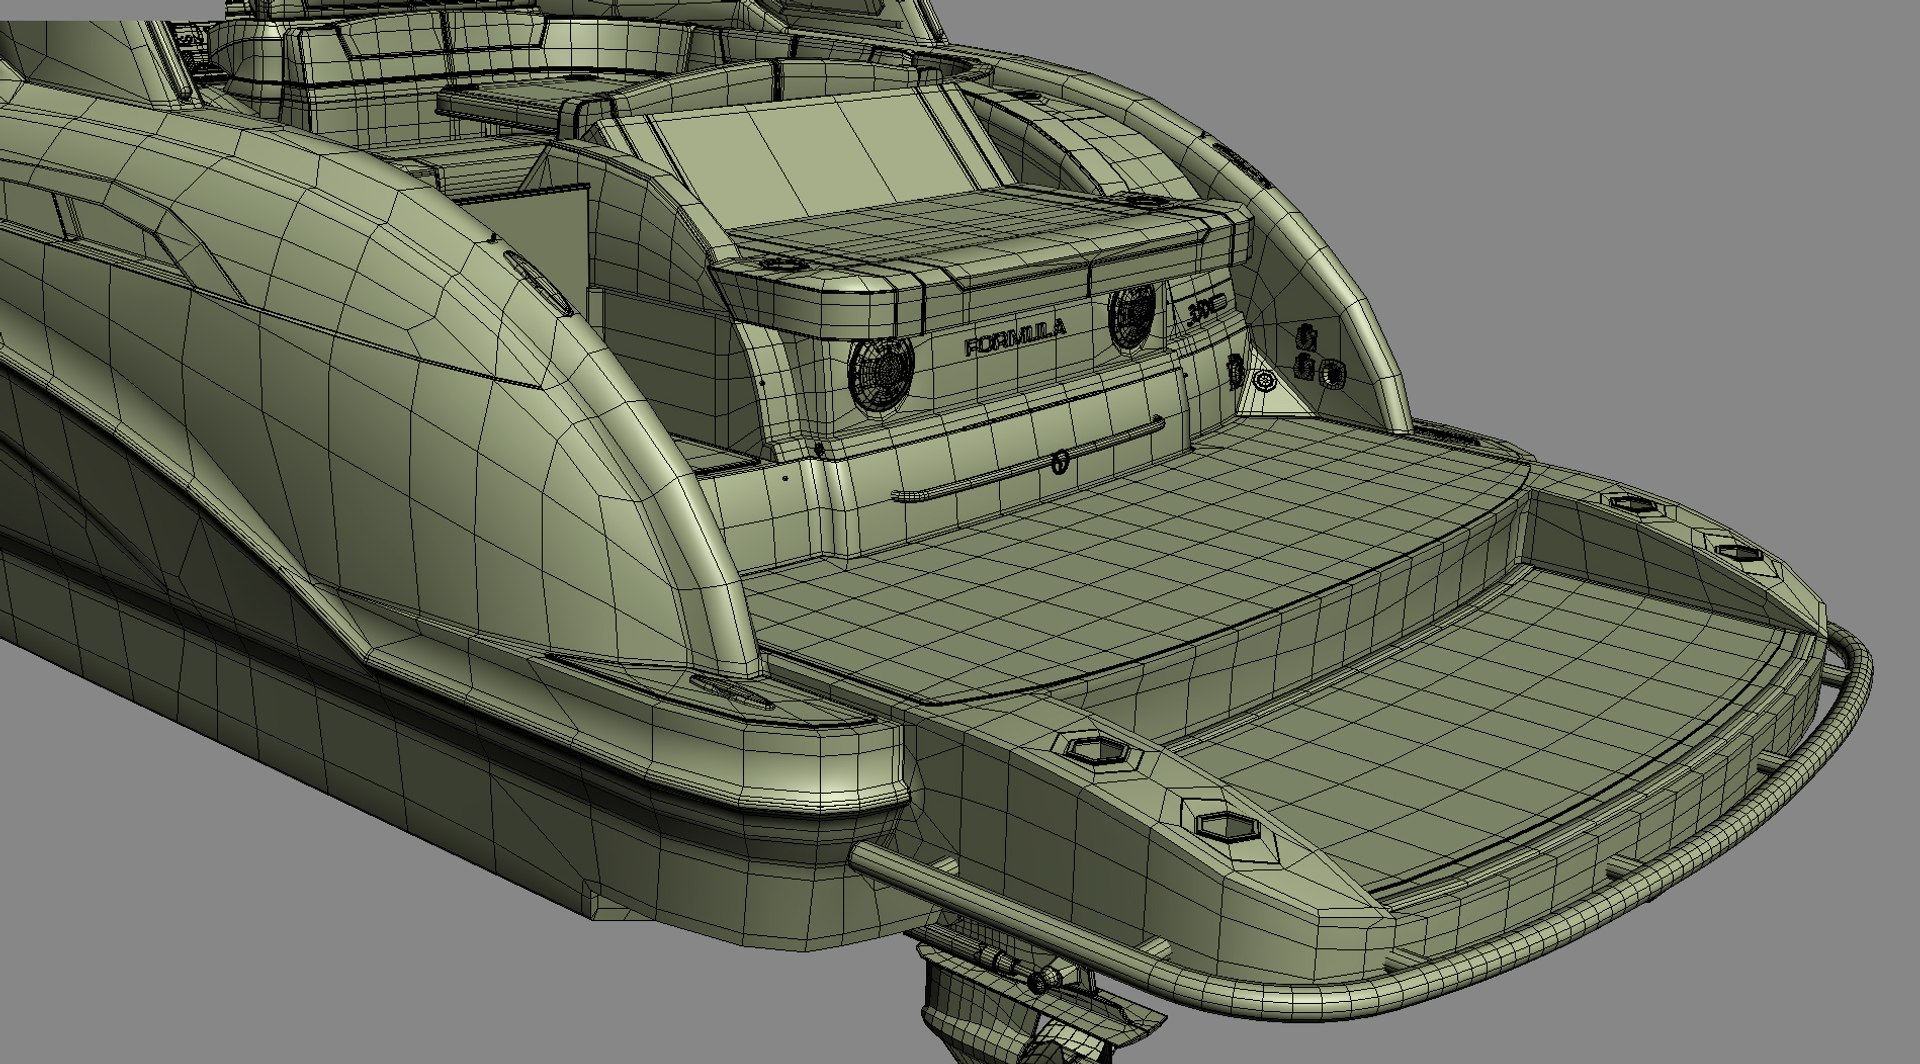Image resolution: width=1920 pixels, height=1064 pixels.
Task: Click the 300 badge beside the speaker
Action: coord(1207,310)
